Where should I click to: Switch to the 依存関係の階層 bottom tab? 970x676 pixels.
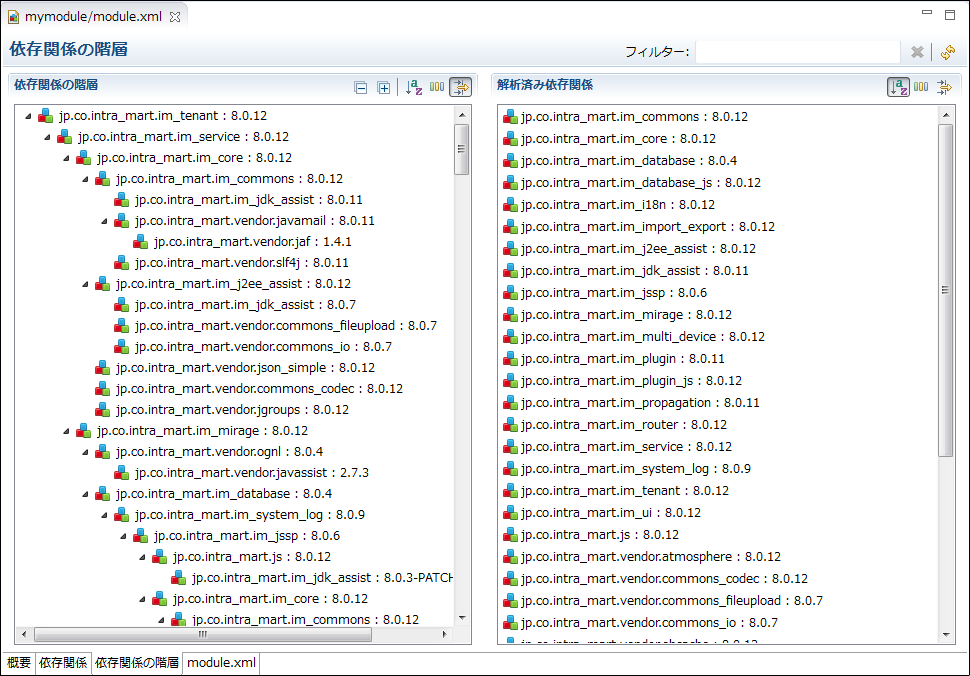(x=137, y=662)
